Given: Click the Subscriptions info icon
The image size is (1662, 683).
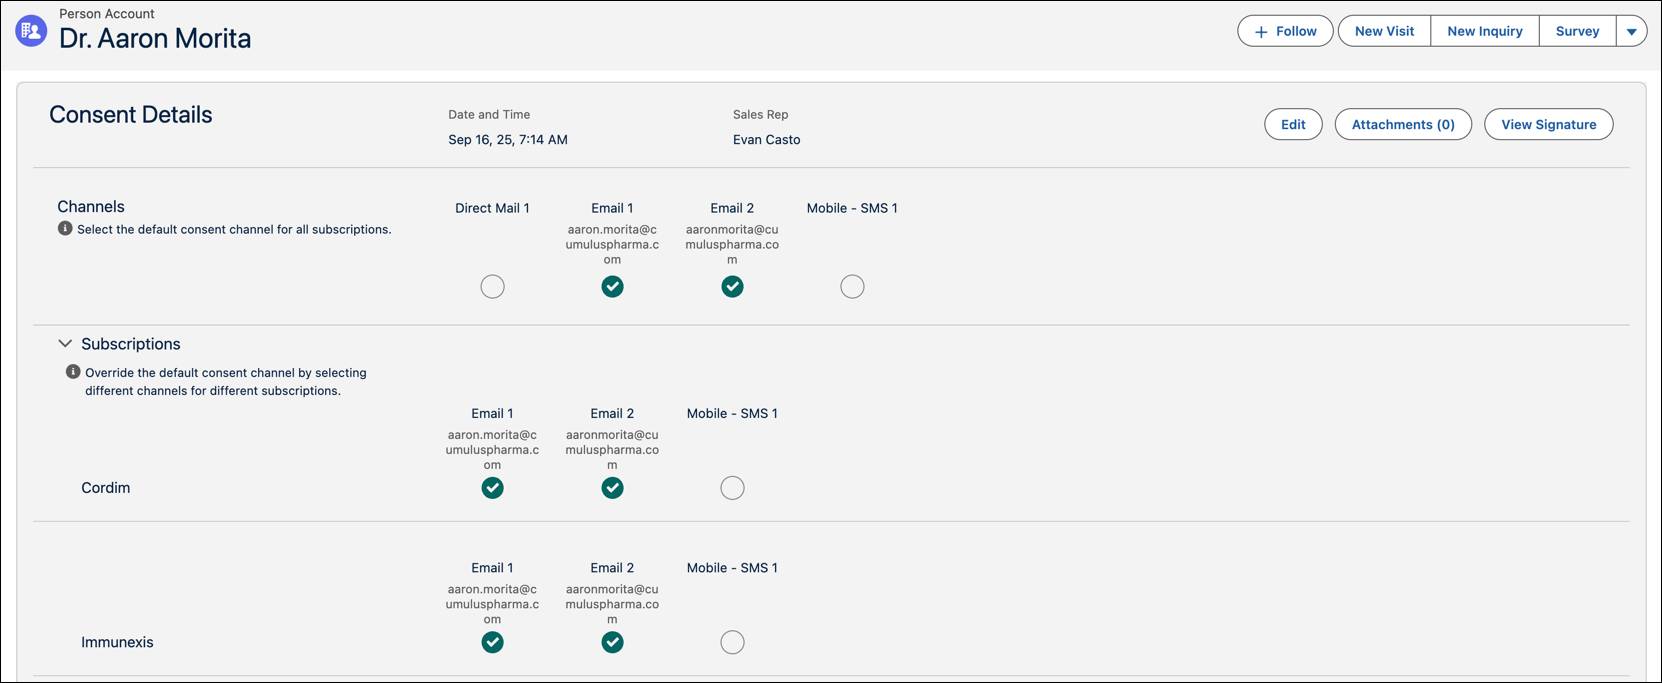Looking at the screenshot, I should (73, 372).
